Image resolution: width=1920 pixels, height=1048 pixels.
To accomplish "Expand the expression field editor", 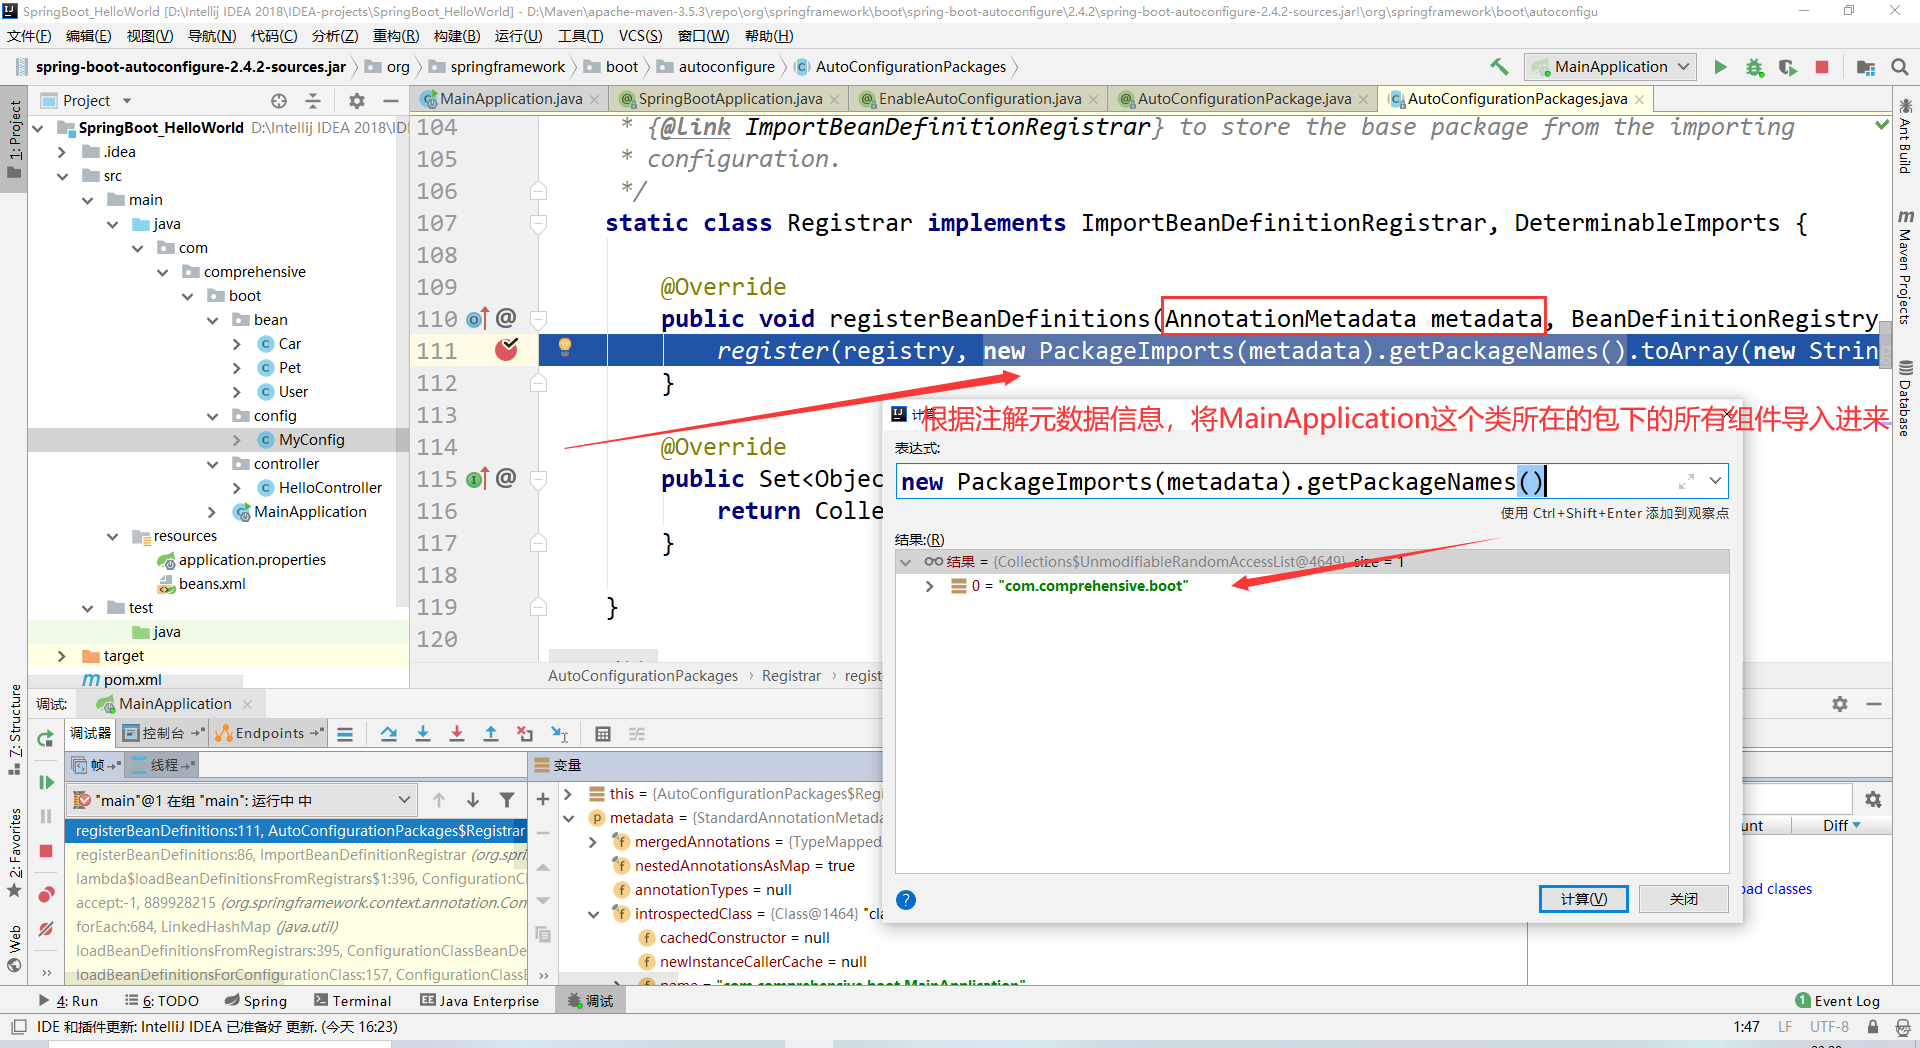I will pyautogui.click(x=1687, y=481).
